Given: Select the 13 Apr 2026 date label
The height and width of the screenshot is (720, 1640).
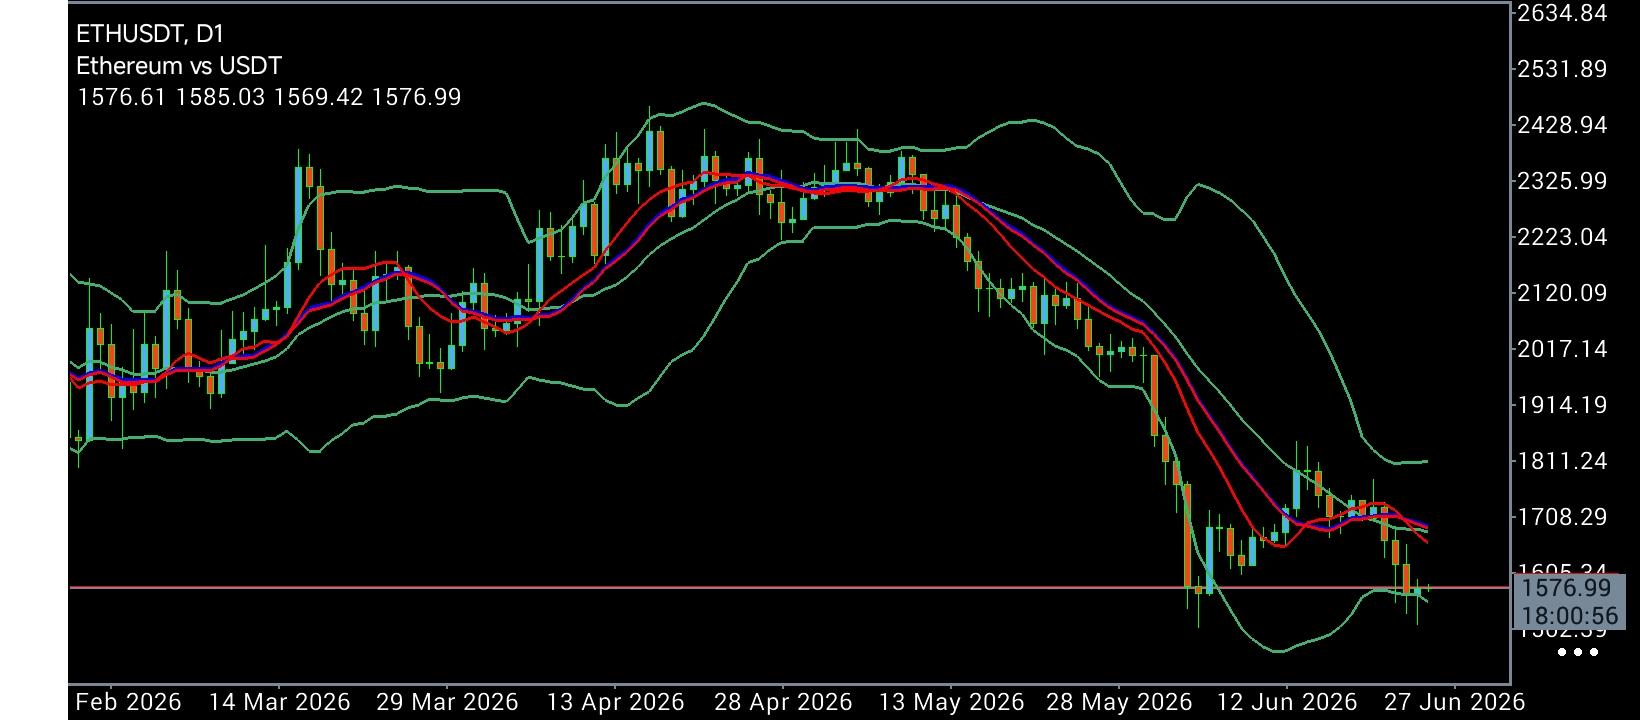Looking at the screenshot, I should pyautogui.click(x=614, y=702).
